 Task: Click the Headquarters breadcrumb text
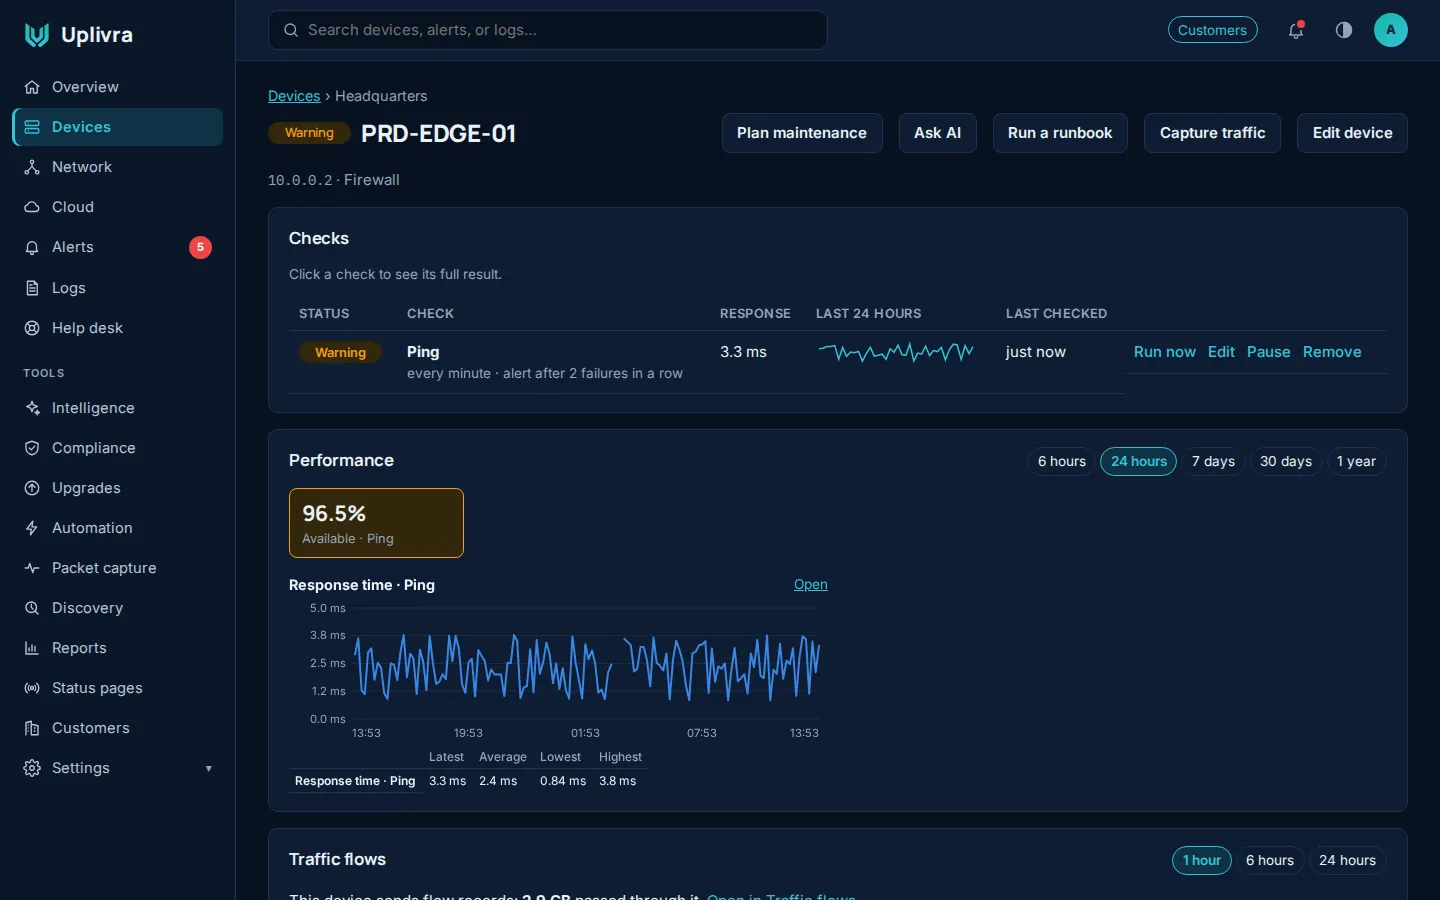pyautogui.click(x=381, y=96)
